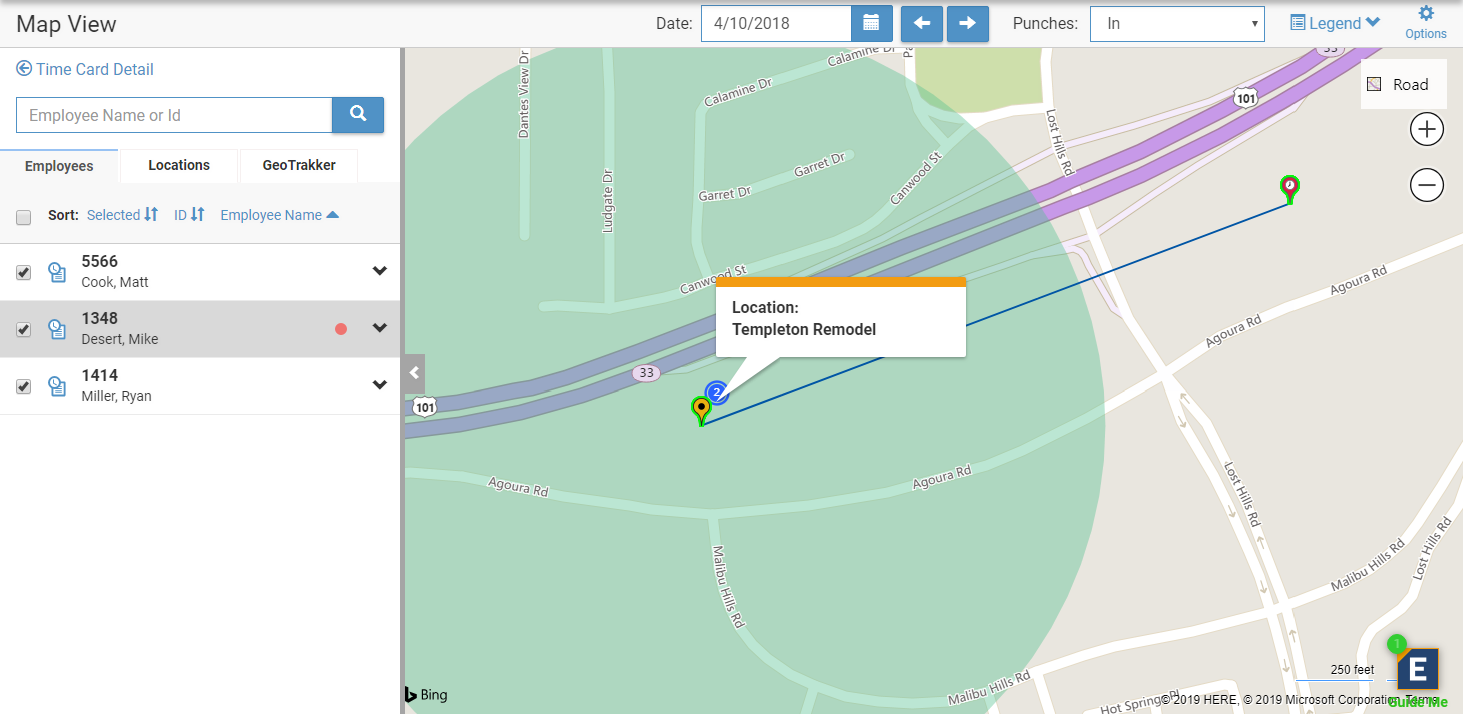
Task: Open the Punches dropdown
Action: point(1176,23)
